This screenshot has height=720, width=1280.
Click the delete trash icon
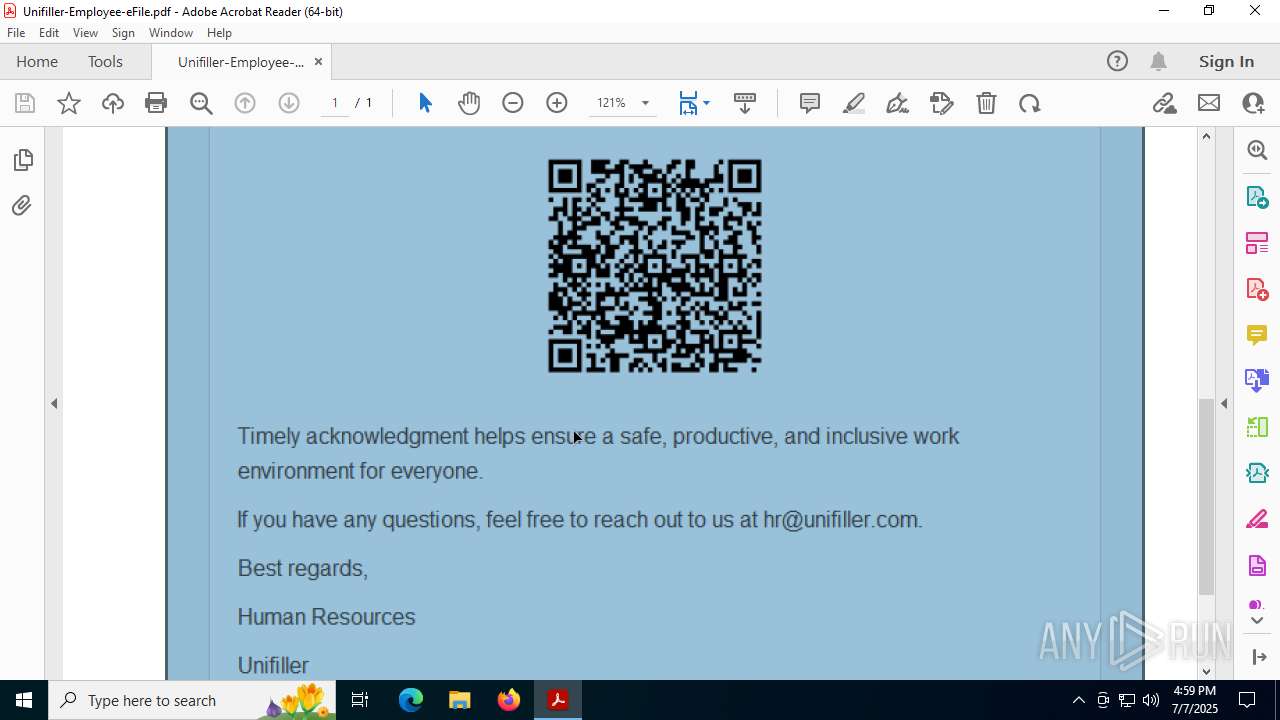(986, 103)
